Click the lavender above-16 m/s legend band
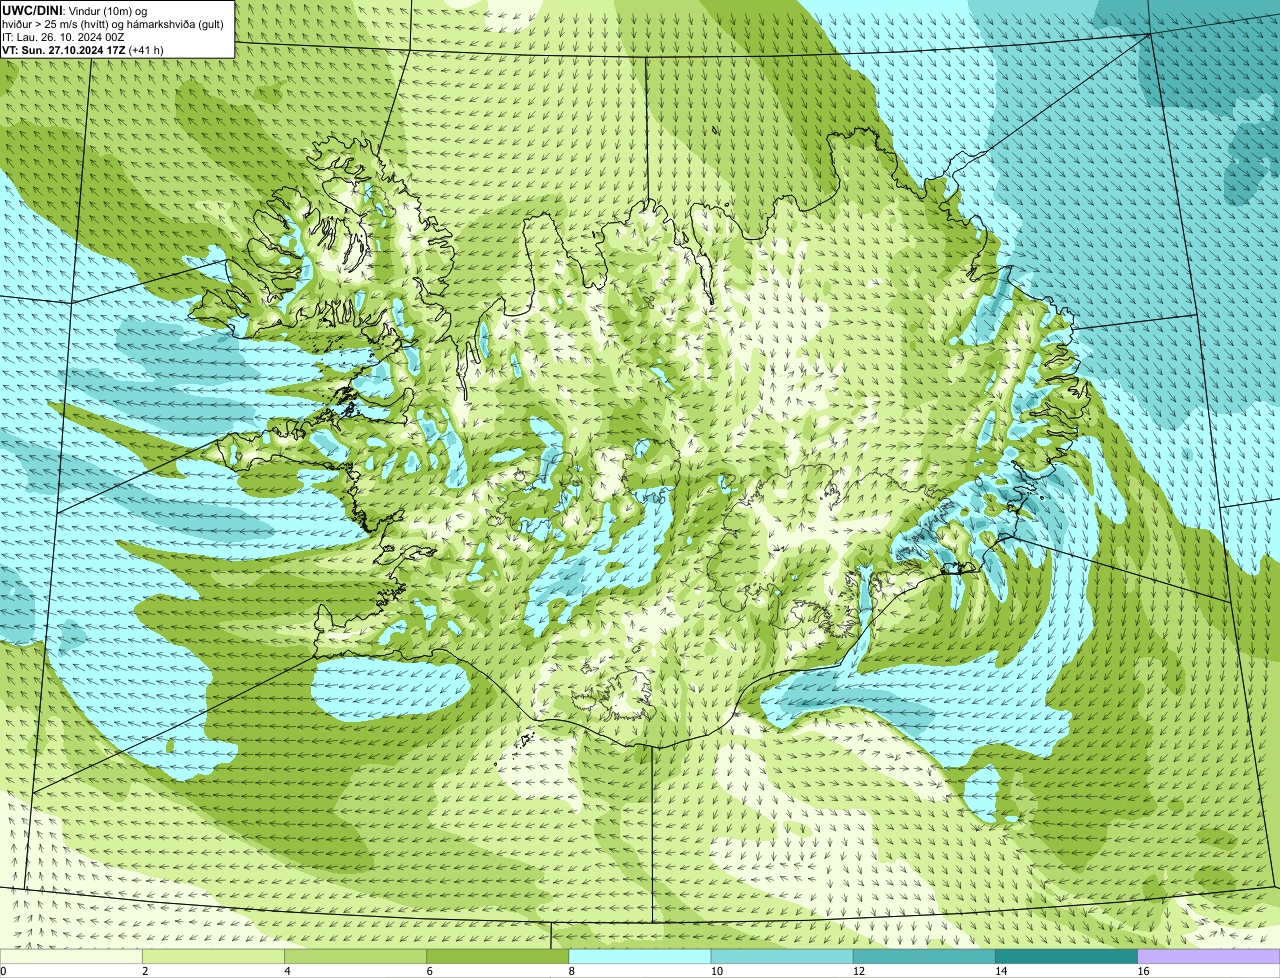This screenshot has width=1280, height=978. pyautogui.click(x=1209, y=957)
